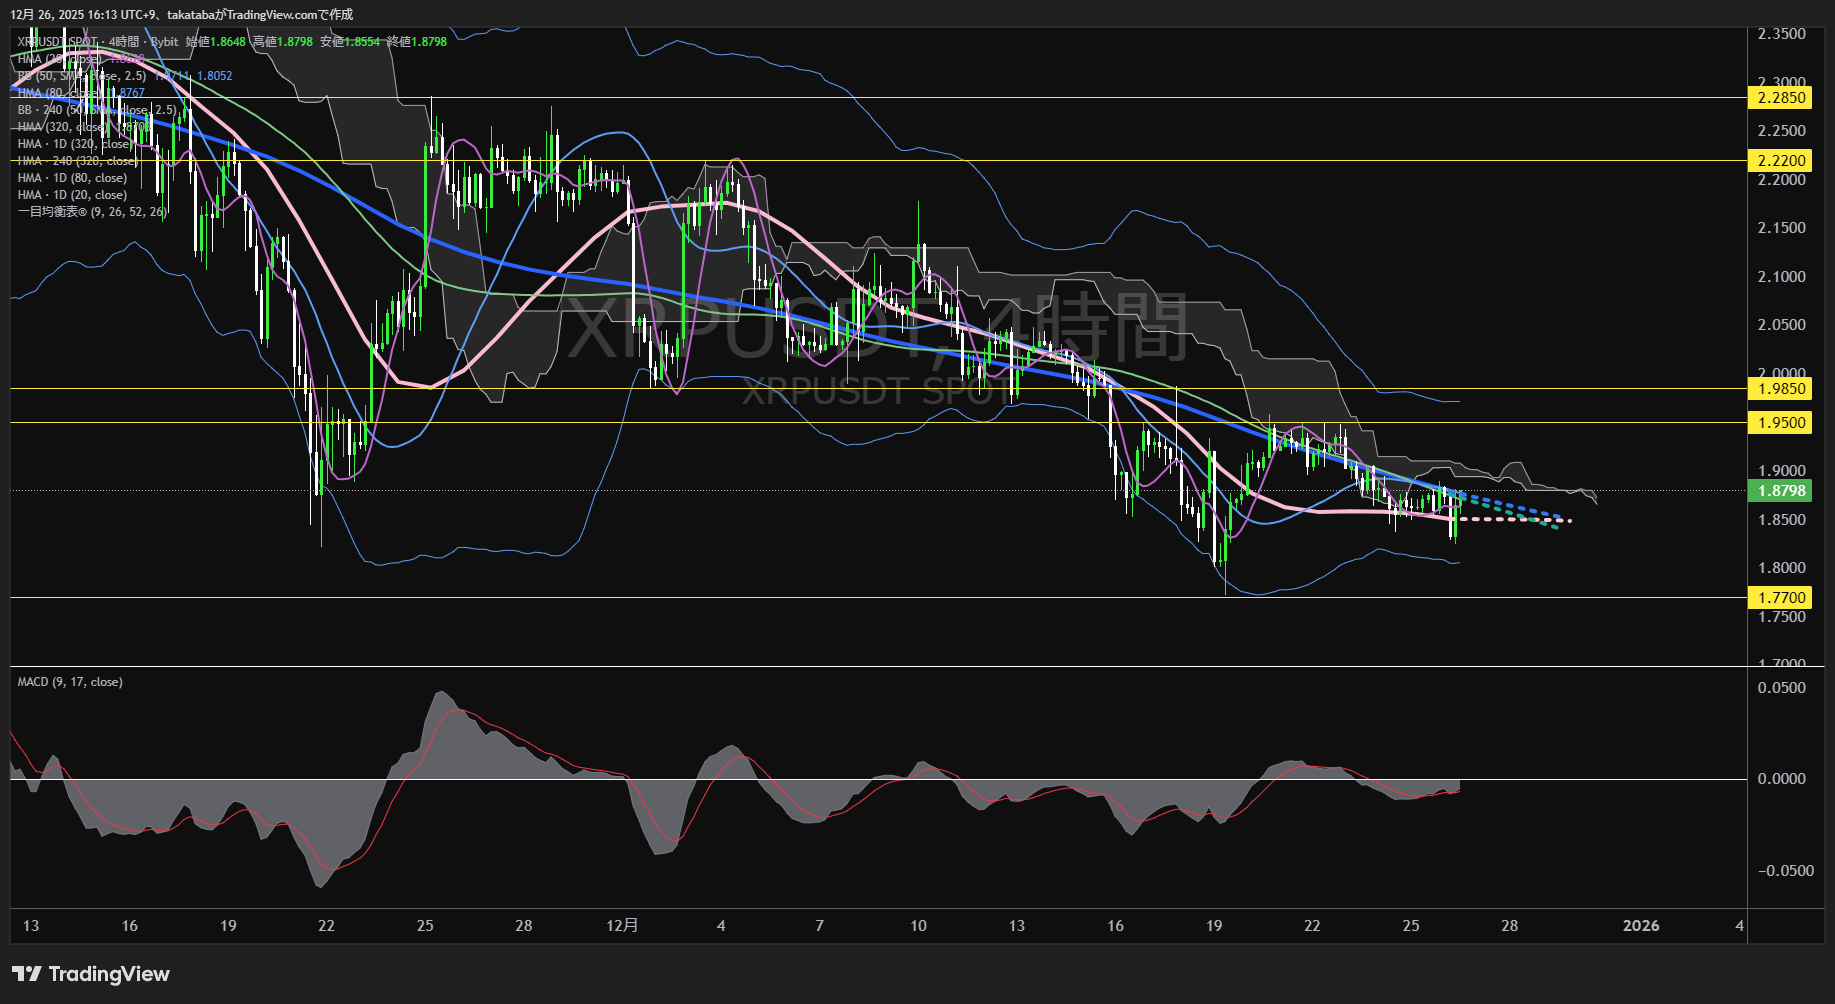Click the 12月 label on time axis
The height and width of the screenshot is (1004, 1835).
pos(622,926)
